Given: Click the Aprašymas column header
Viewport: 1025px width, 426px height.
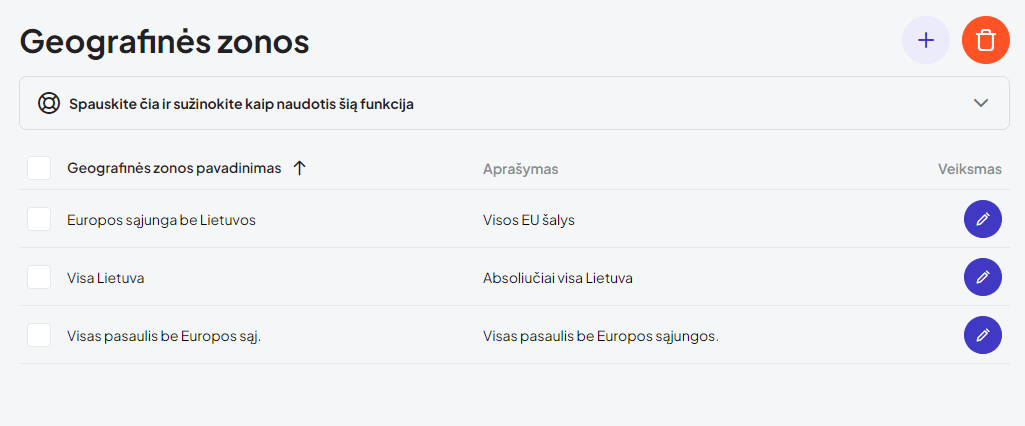Looking at the screenshot, I should (520, 169).
